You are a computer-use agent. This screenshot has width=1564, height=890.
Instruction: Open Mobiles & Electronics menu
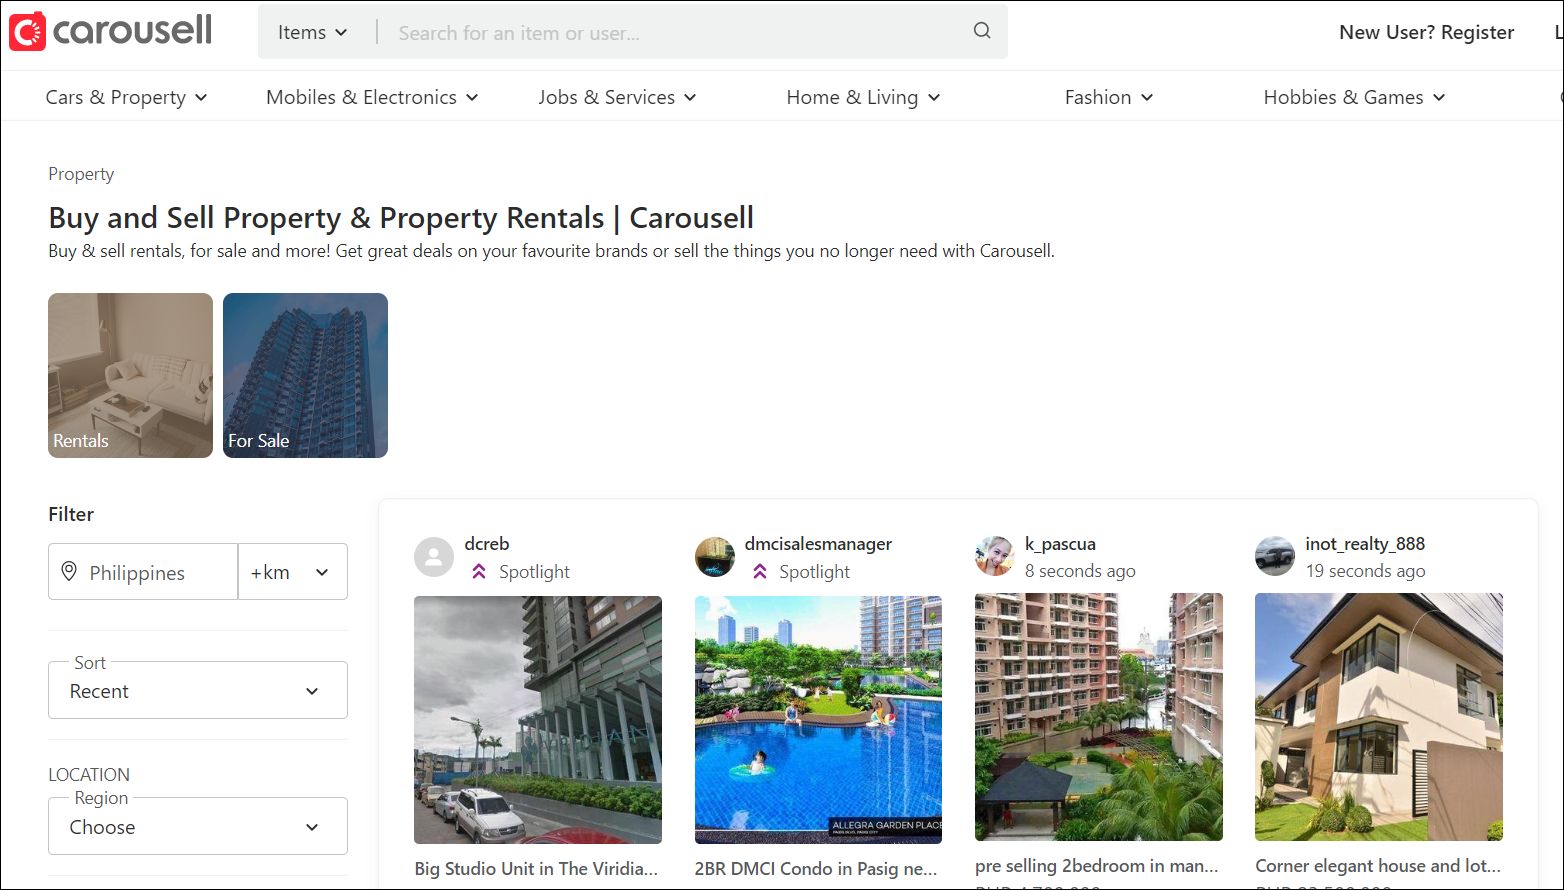tap(373, 97)
